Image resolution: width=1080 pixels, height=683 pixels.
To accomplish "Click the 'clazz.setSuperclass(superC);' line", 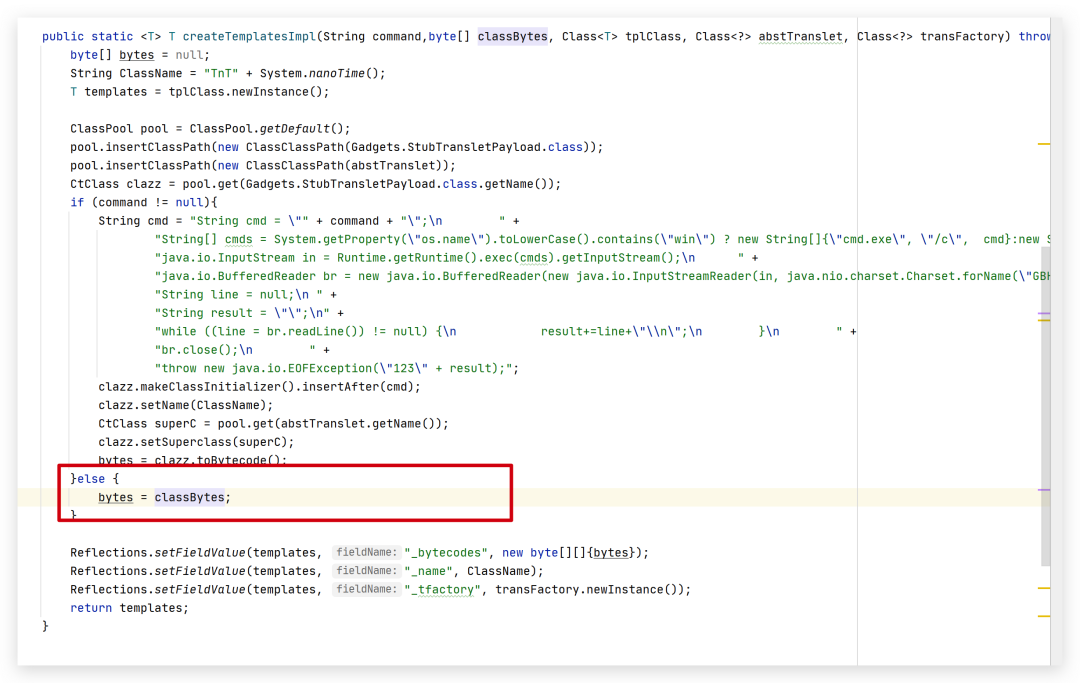I will [x=196, y=443].
